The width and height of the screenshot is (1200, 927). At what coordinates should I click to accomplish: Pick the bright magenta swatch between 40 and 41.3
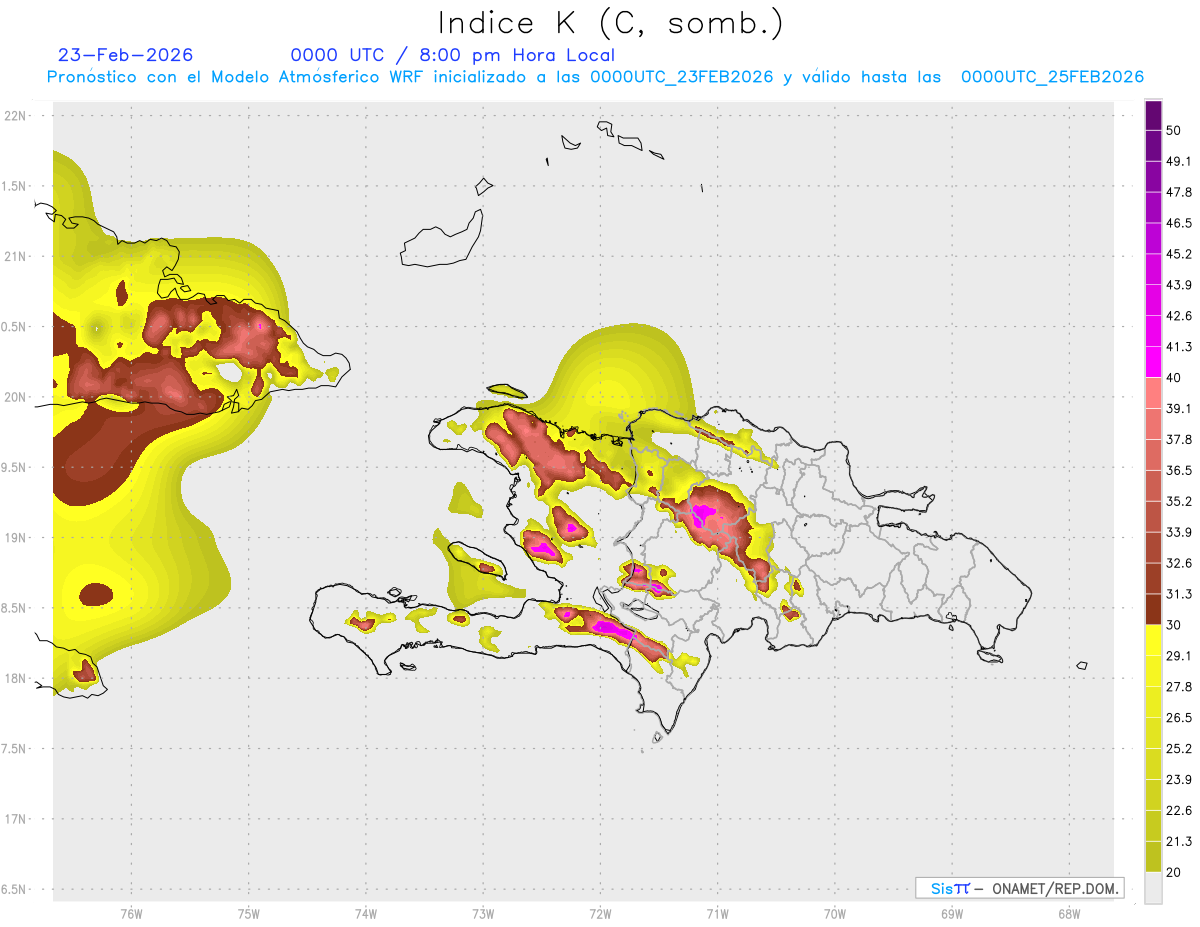pos(1153,362)
